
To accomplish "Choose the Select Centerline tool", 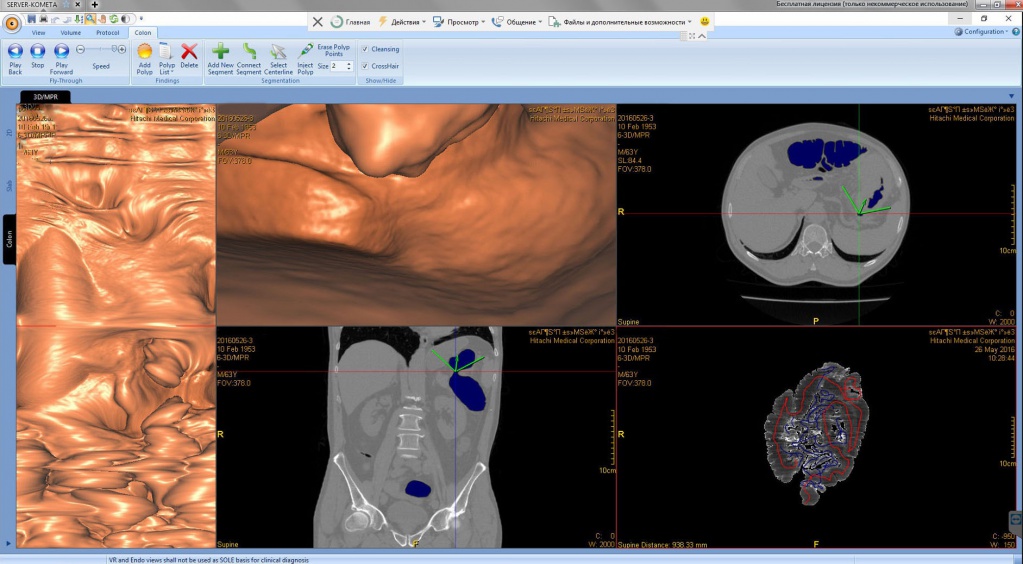I will [278, 52].
